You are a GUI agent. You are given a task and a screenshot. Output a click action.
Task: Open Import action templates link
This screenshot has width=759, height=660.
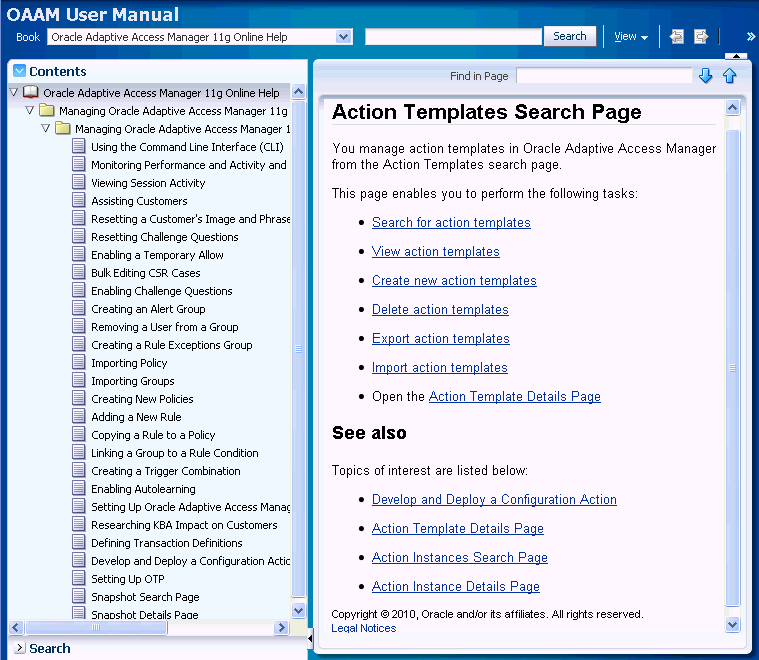440,368
